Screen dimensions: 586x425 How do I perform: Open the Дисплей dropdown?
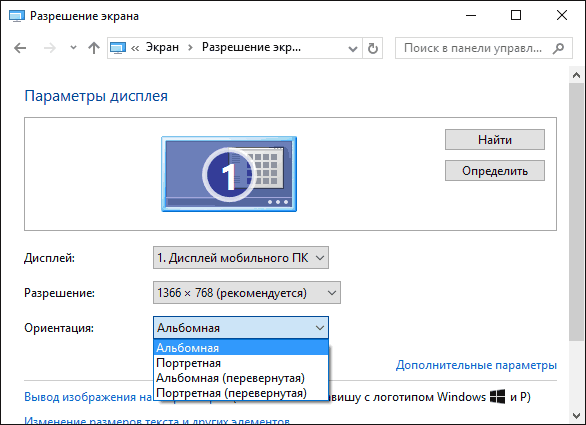241,258
